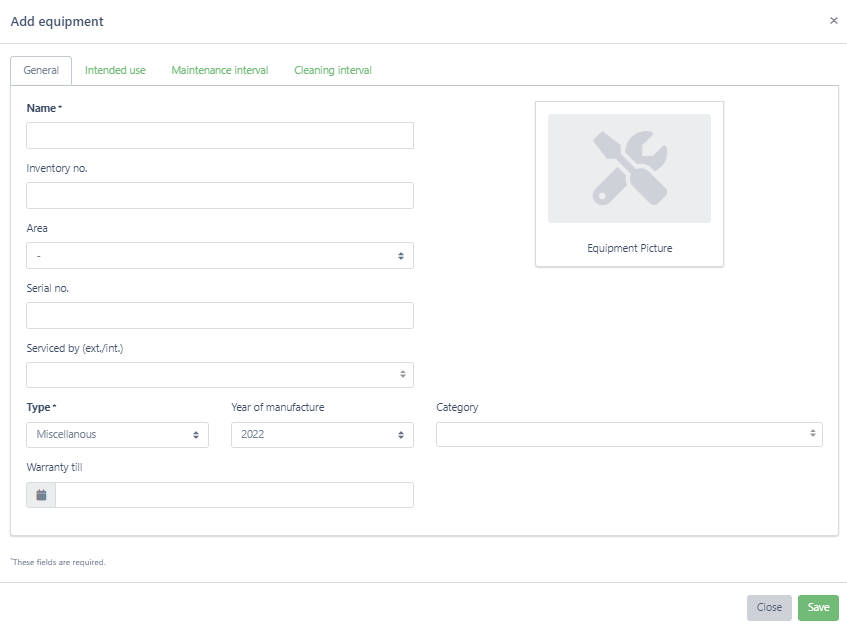The height and width of the screenshot is (630, 847).
Task: Click the Warranty till field label
Action: (51, 467)
